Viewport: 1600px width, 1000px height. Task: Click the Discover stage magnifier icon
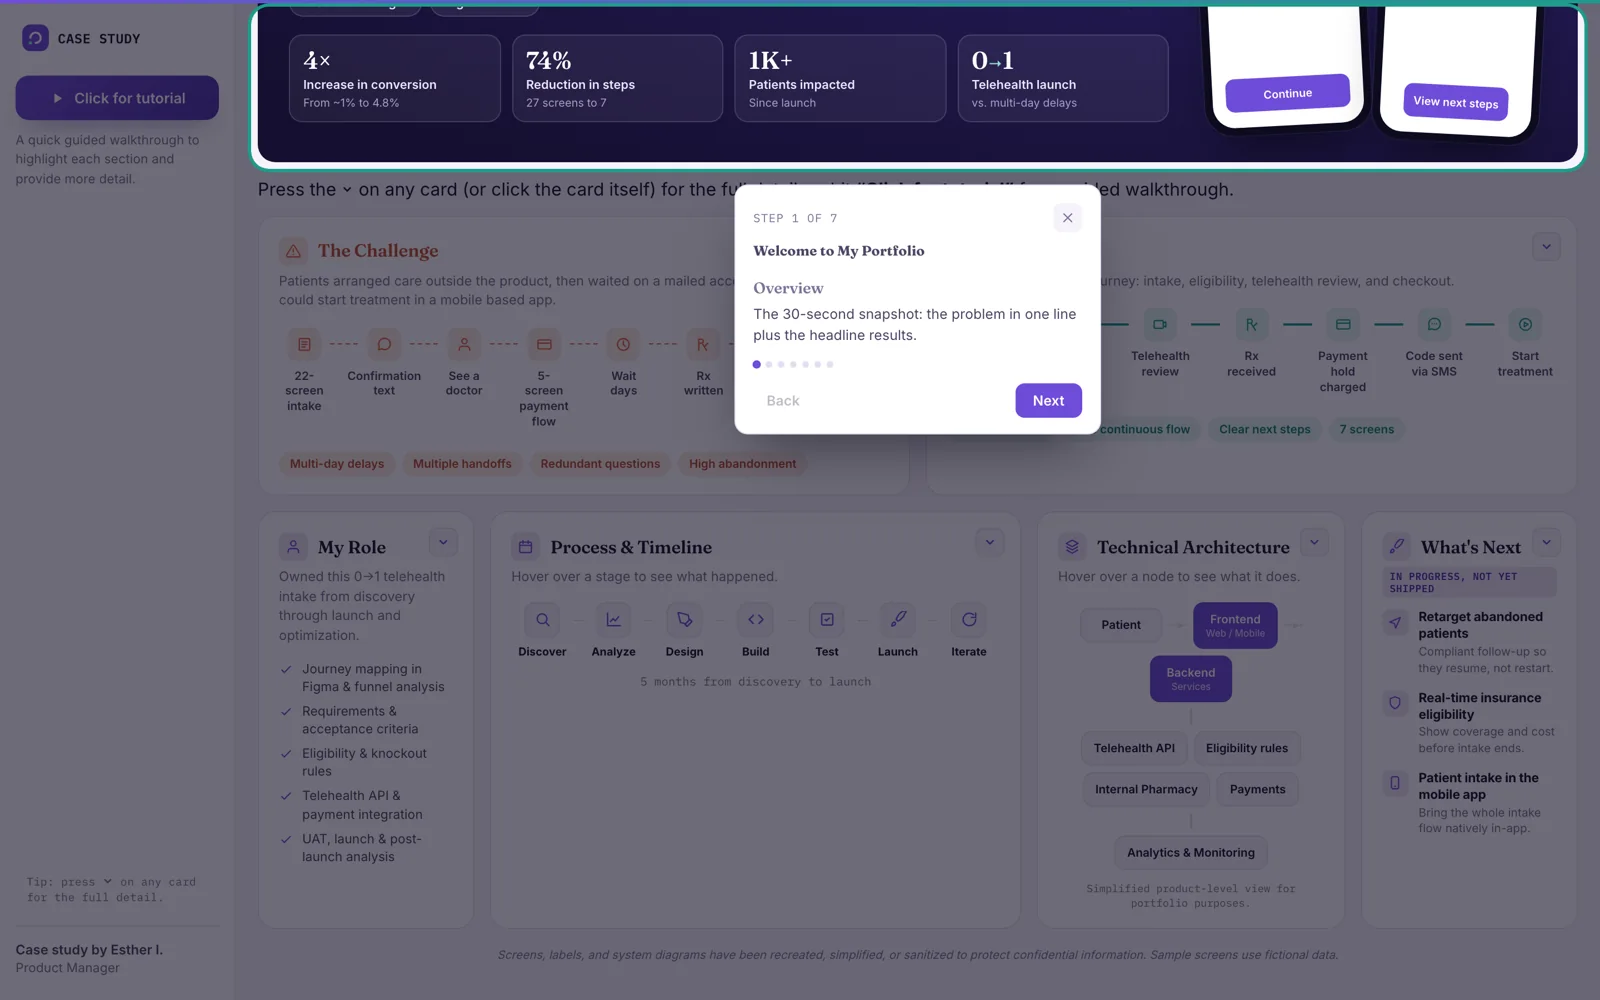click(542, 620)
